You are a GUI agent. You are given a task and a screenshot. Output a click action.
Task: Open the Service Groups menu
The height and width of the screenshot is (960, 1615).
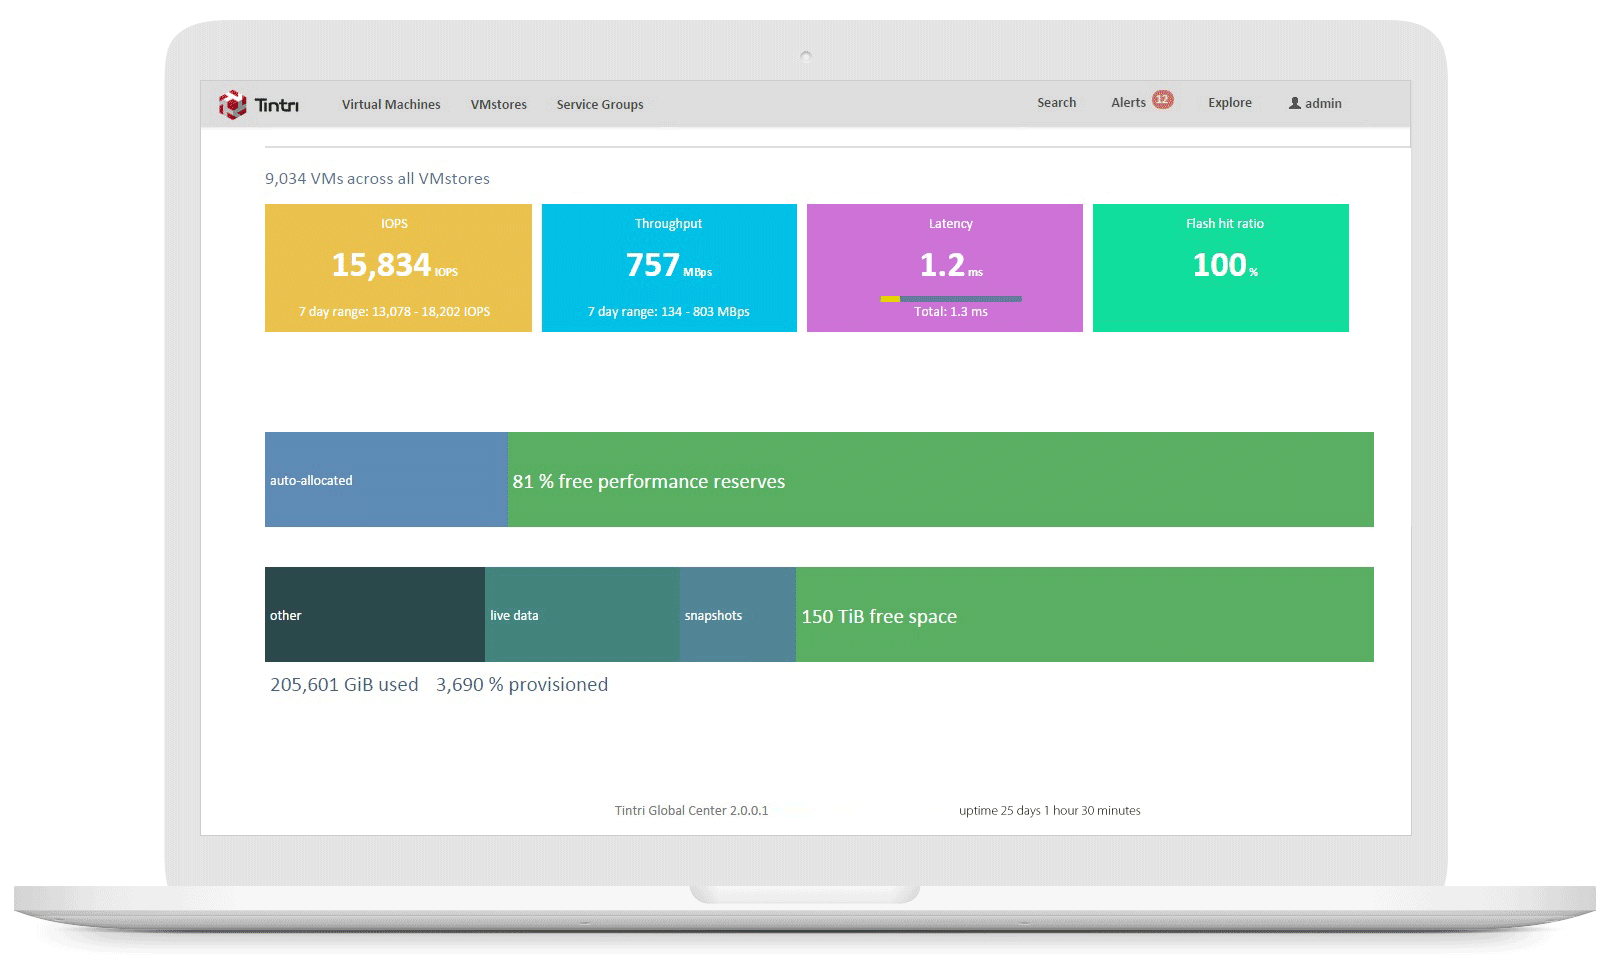(600, 104)
